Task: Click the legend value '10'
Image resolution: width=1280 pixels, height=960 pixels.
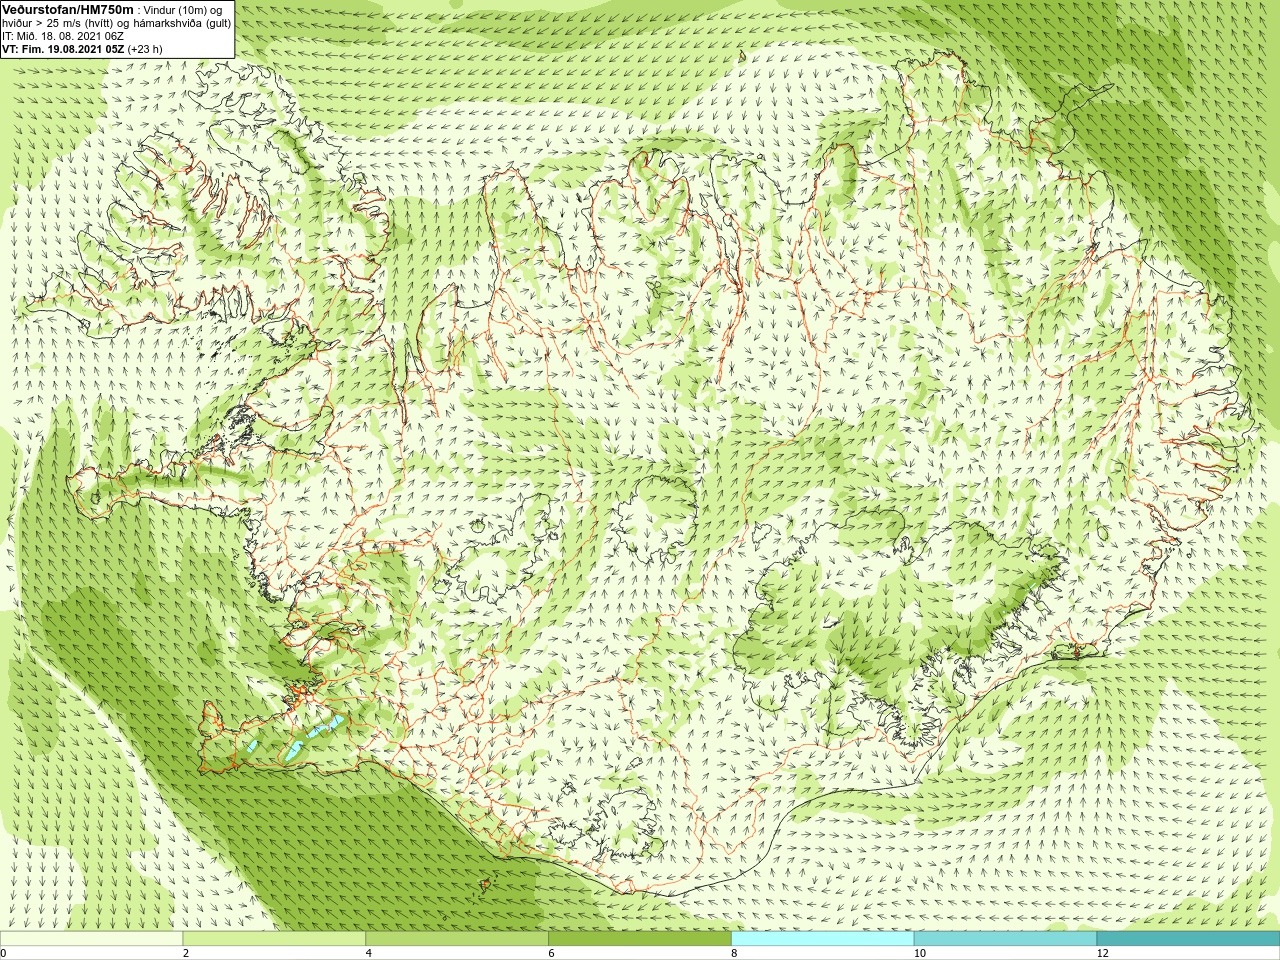Action: 920,954
